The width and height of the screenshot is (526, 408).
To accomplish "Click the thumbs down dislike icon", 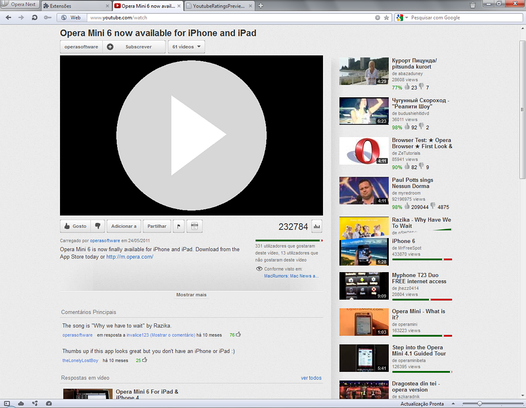I will pos(98,226).
